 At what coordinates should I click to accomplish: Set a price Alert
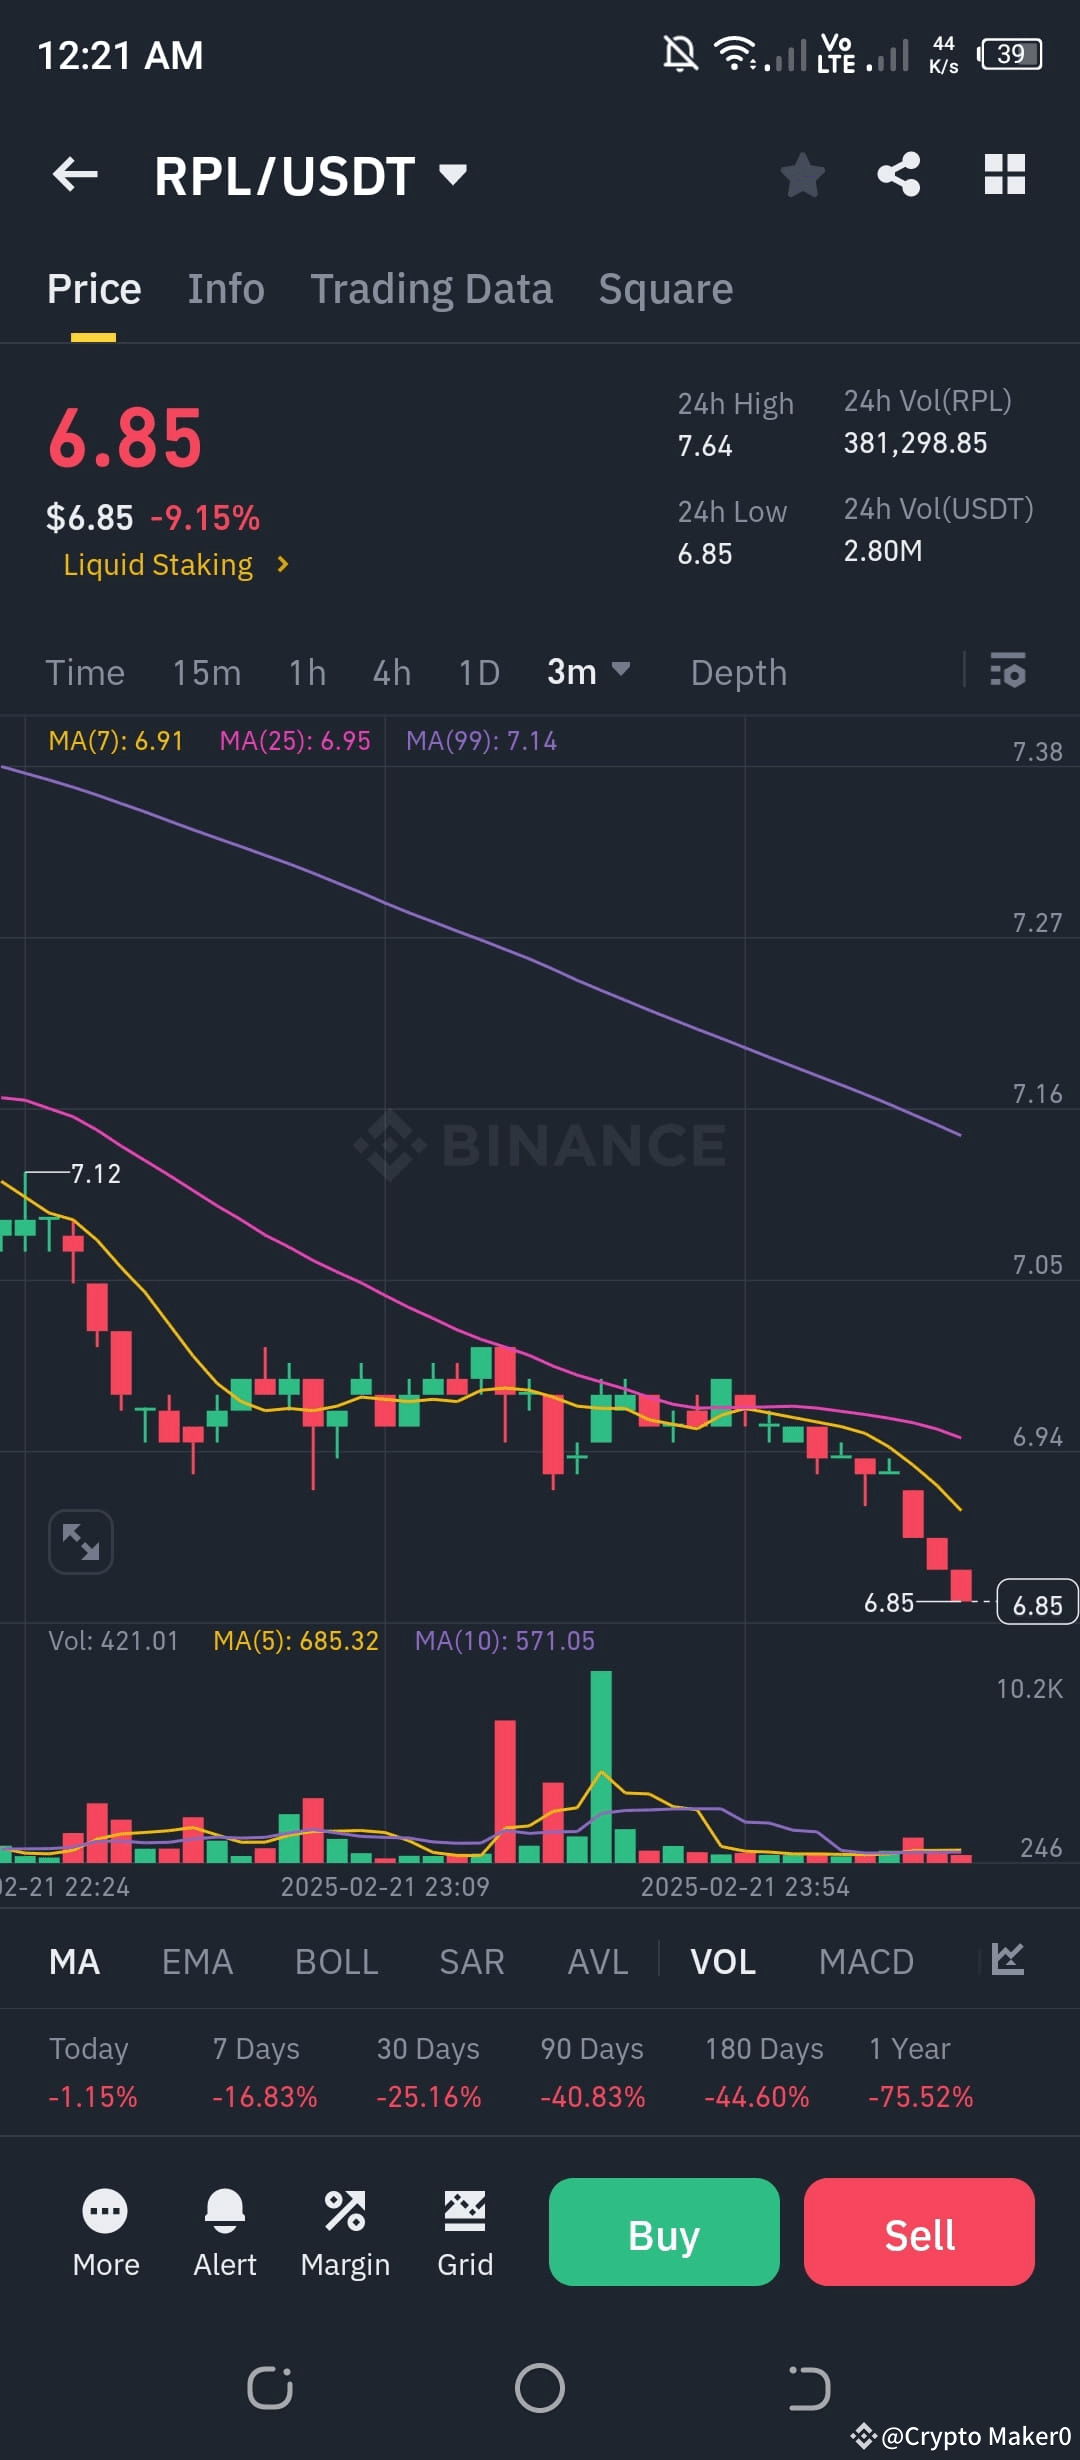point(224,2232)
